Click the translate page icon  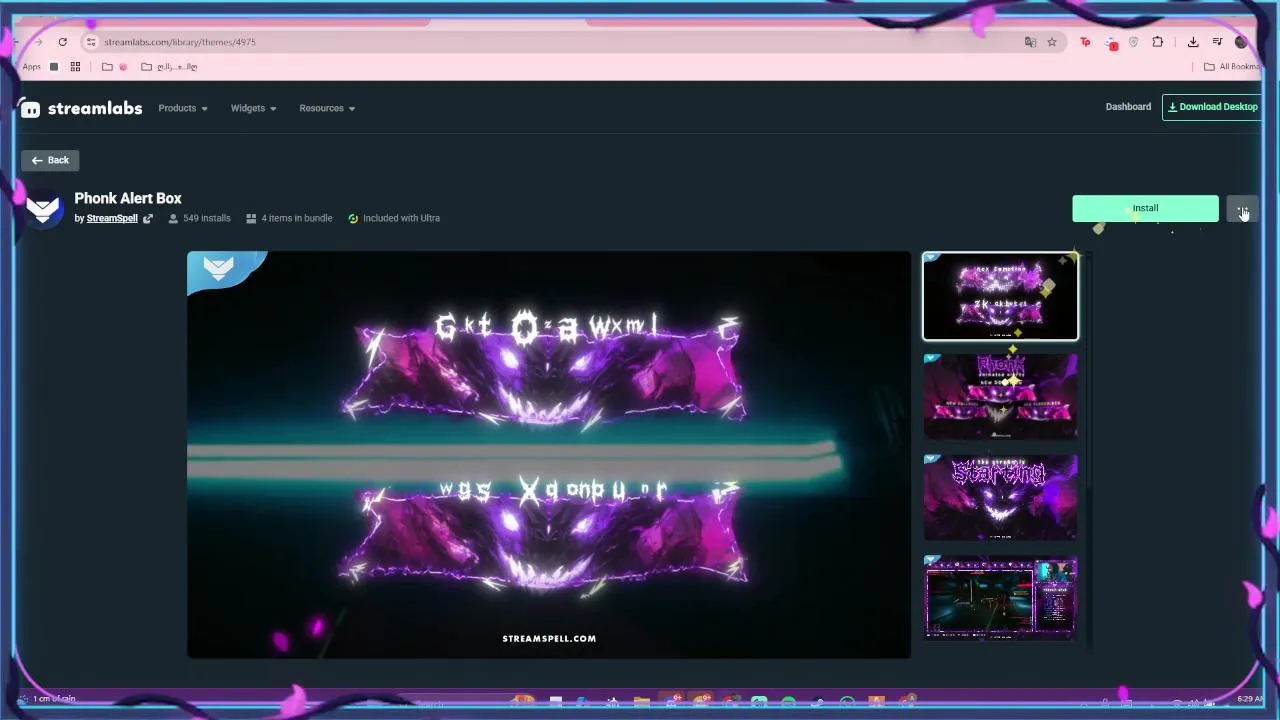tap(1030, 42)
